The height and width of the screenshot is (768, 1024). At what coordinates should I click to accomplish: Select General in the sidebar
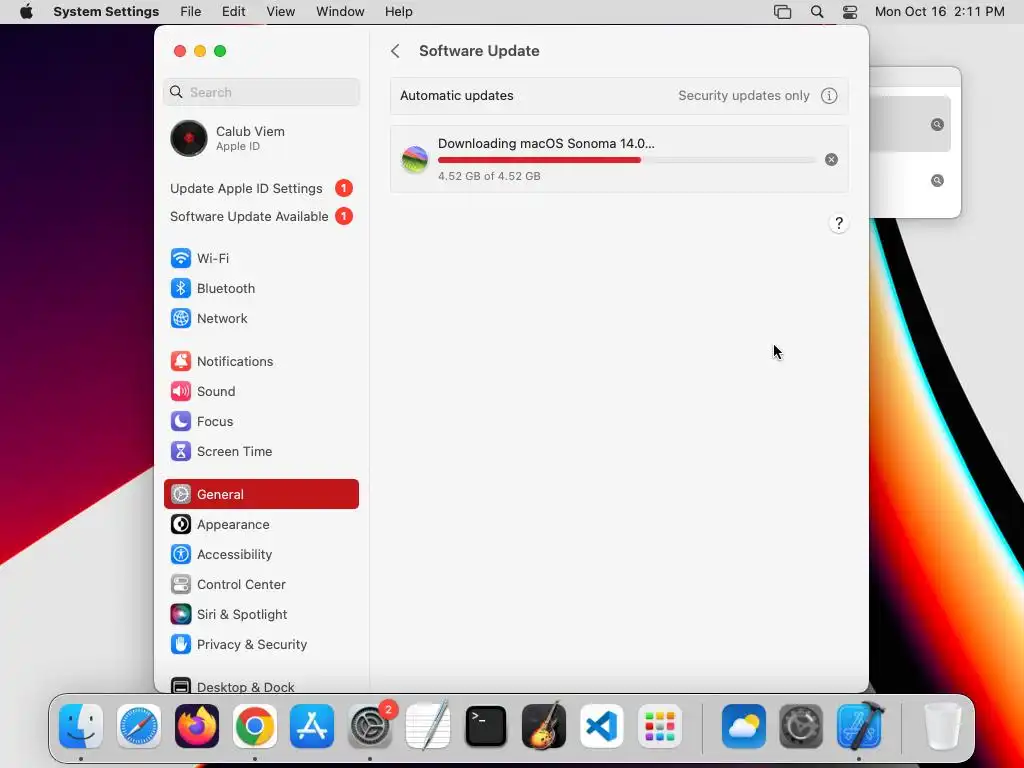coord(261,494)
